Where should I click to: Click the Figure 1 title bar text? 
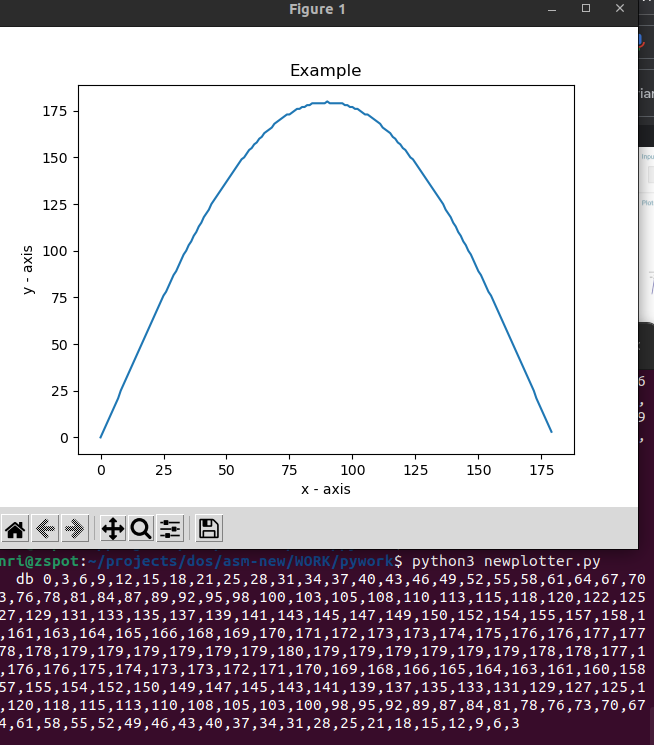(x=317, y=9)
